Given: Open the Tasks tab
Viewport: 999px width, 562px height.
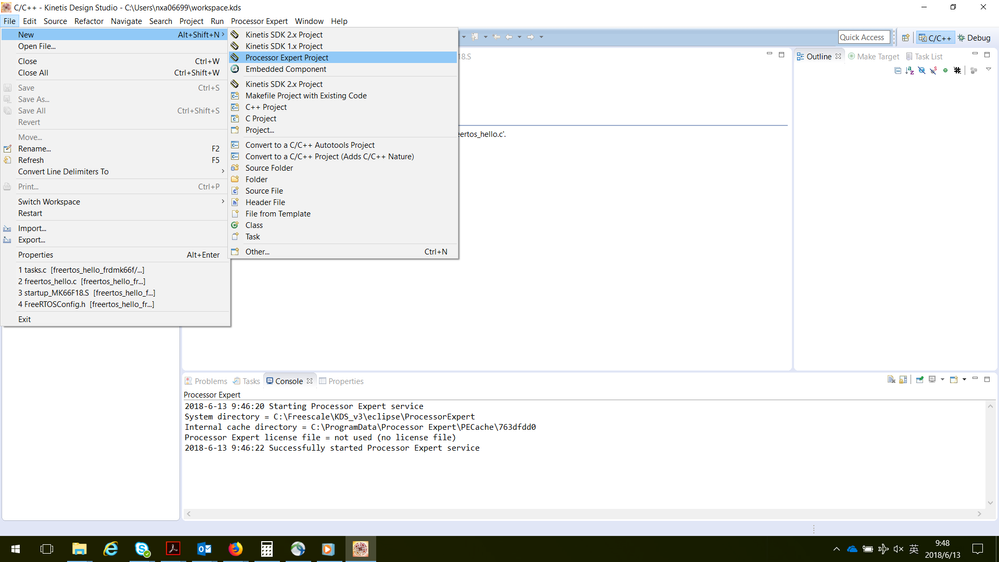Looking at the screenshot, I should [246, 381].
